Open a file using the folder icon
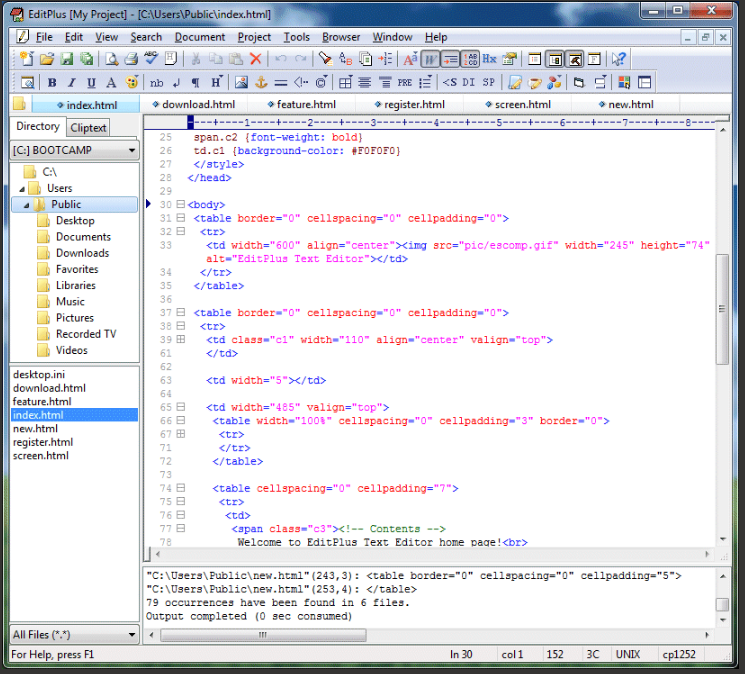The height and width of the screenshot is (674, 745). [47, 59]
